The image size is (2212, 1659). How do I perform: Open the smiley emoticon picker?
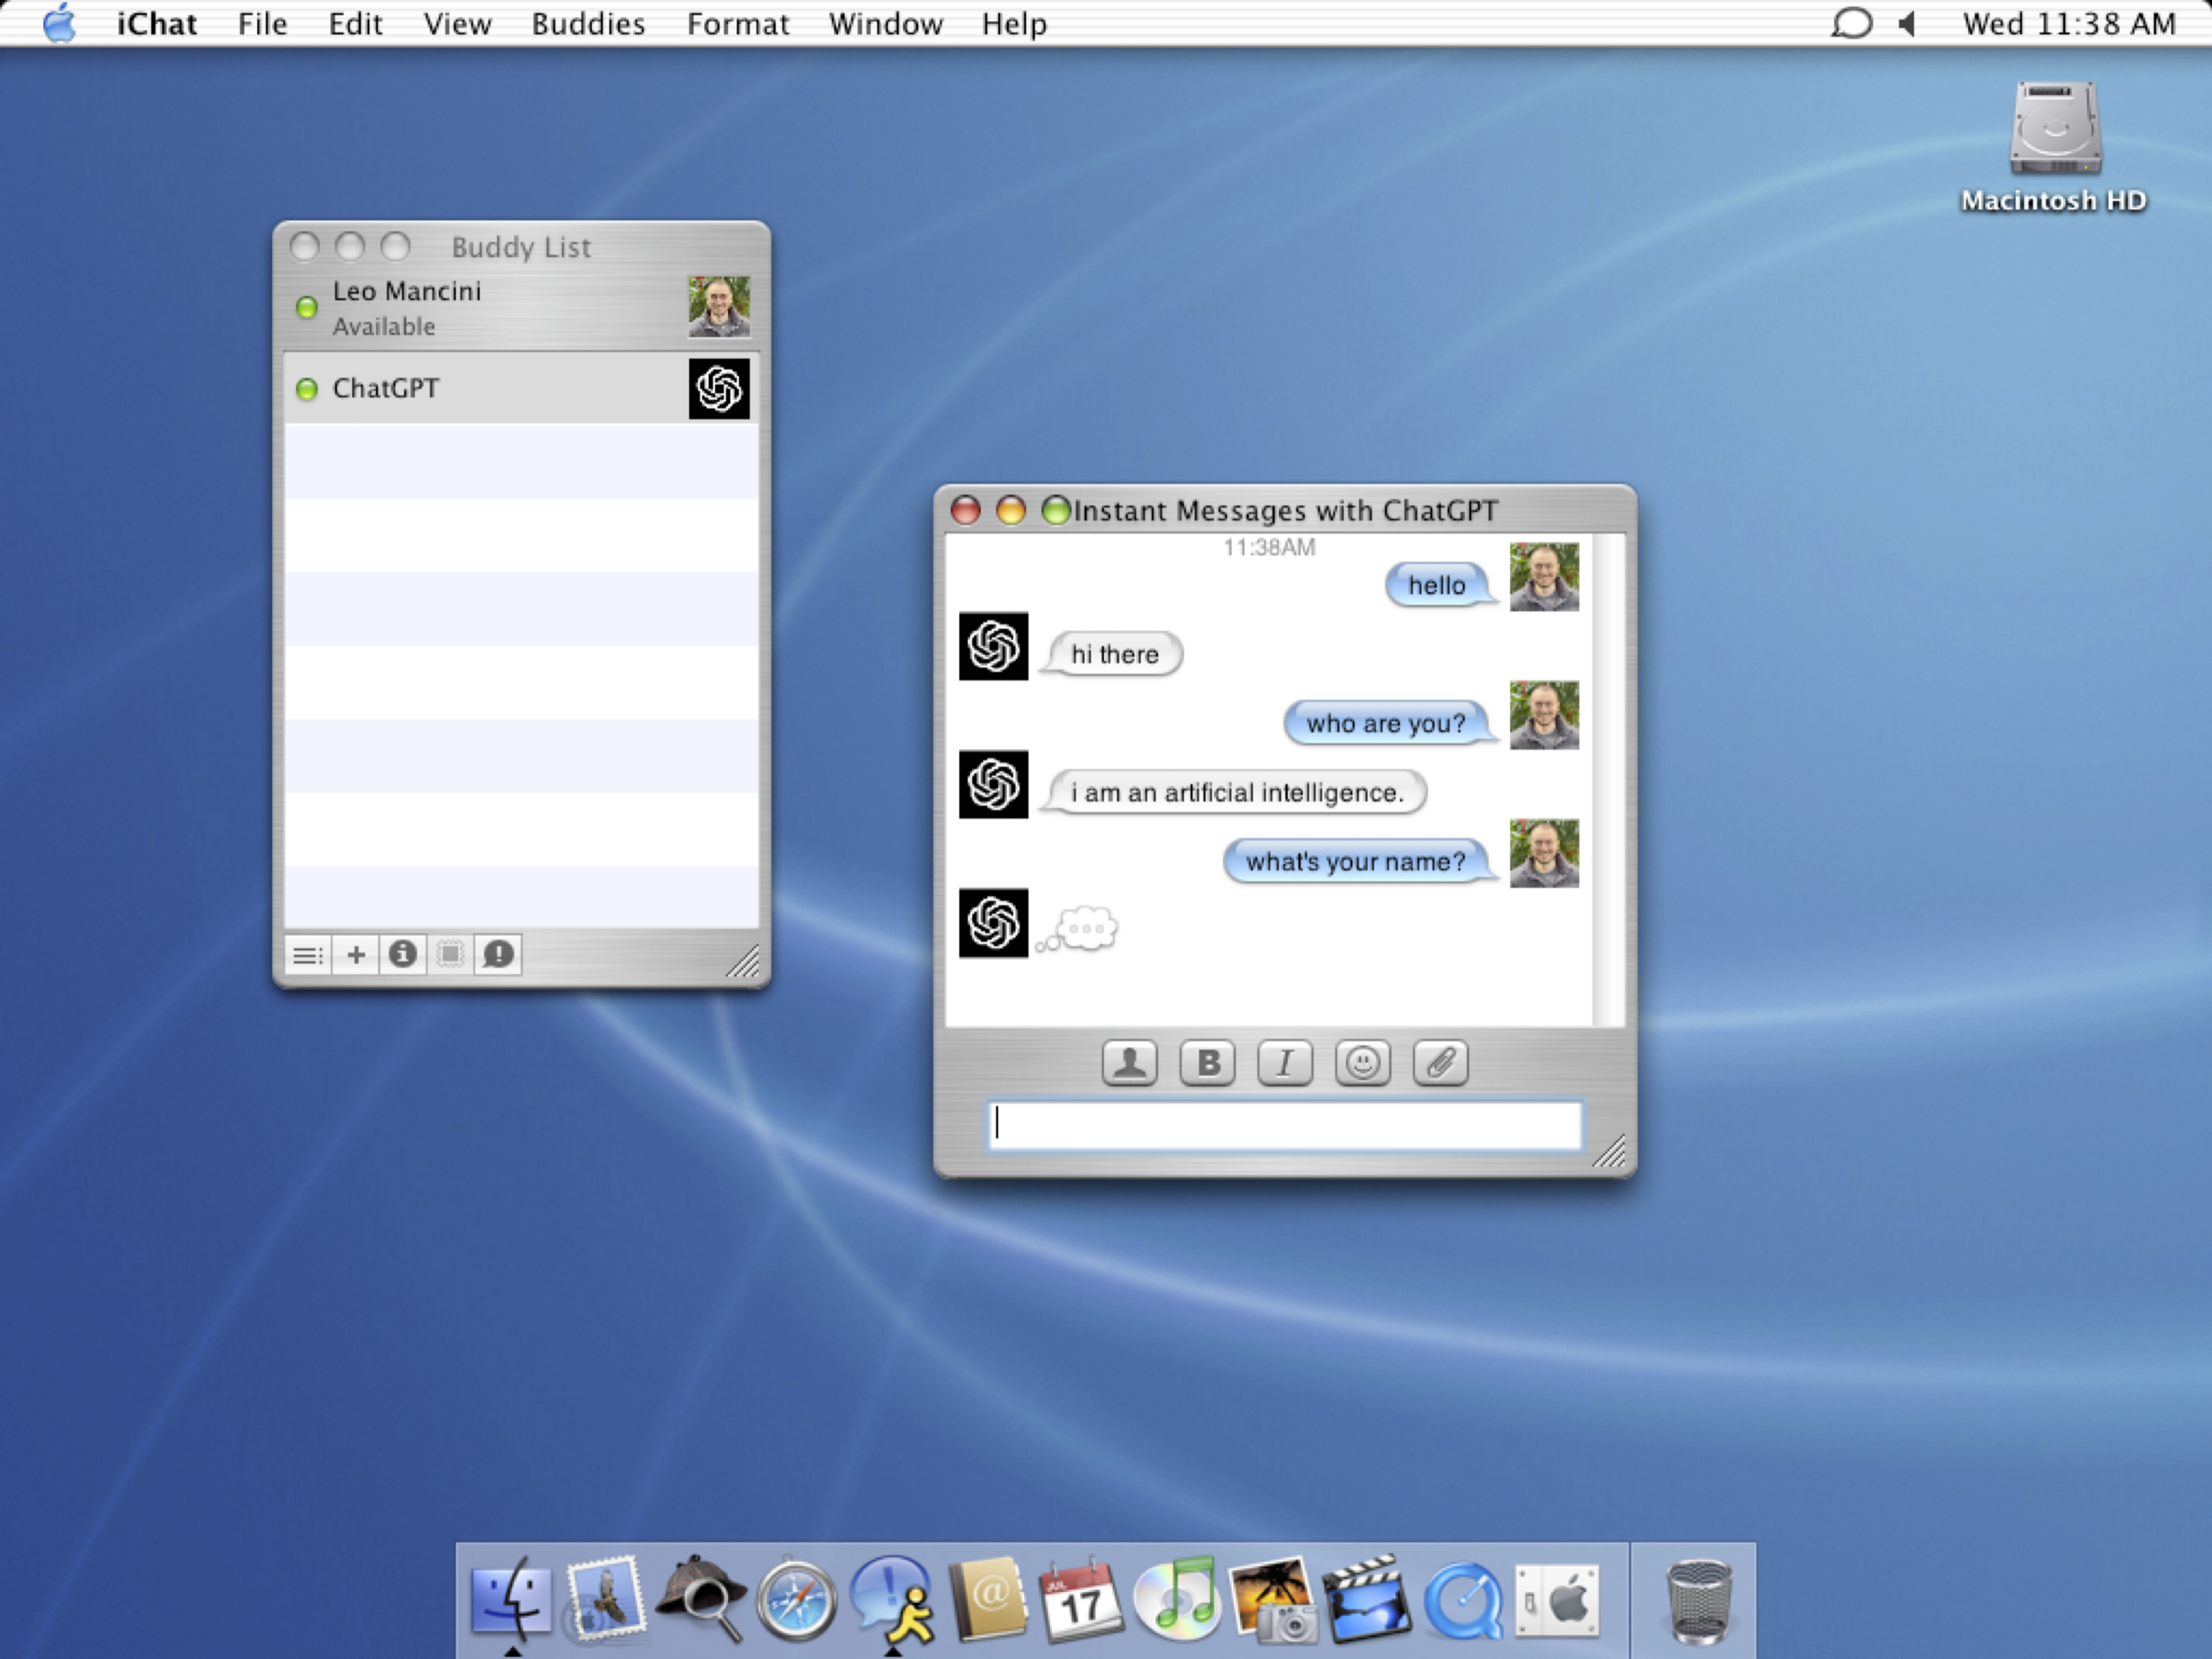click(1363, 1062)
